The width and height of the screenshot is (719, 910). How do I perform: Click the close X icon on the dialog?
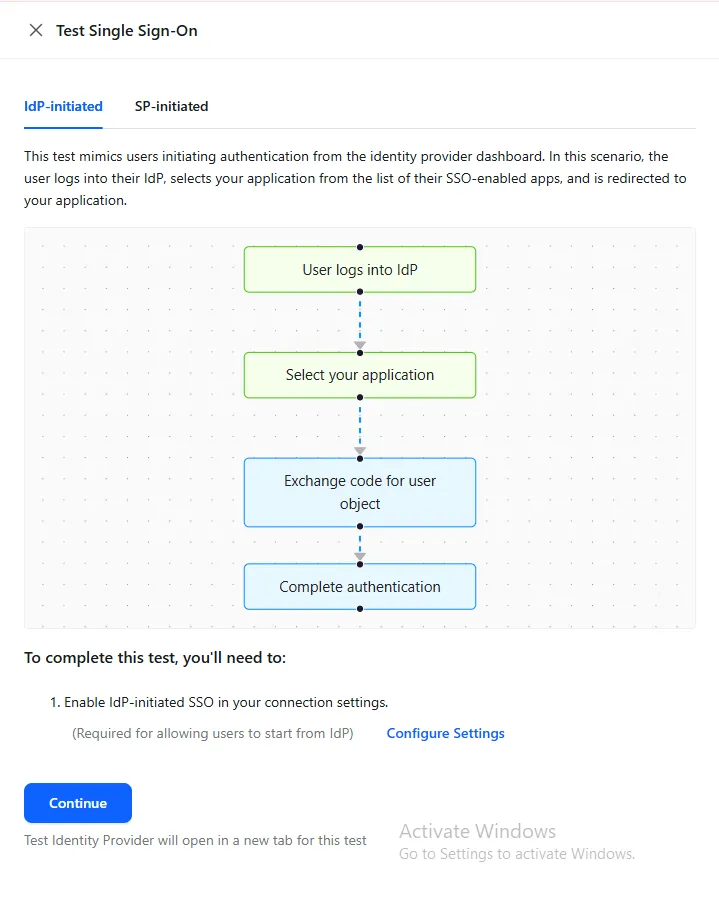35,30
